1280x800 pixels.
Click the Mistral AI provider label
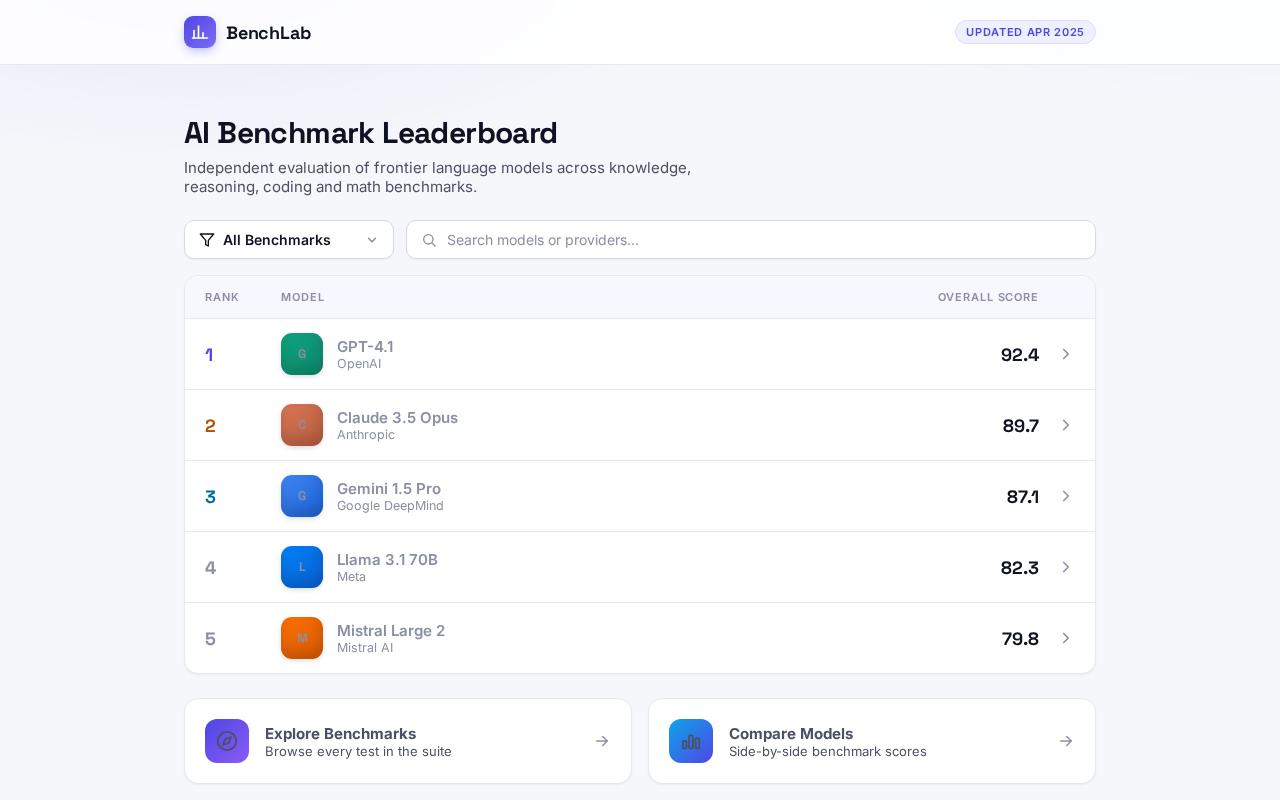[365, 648]
